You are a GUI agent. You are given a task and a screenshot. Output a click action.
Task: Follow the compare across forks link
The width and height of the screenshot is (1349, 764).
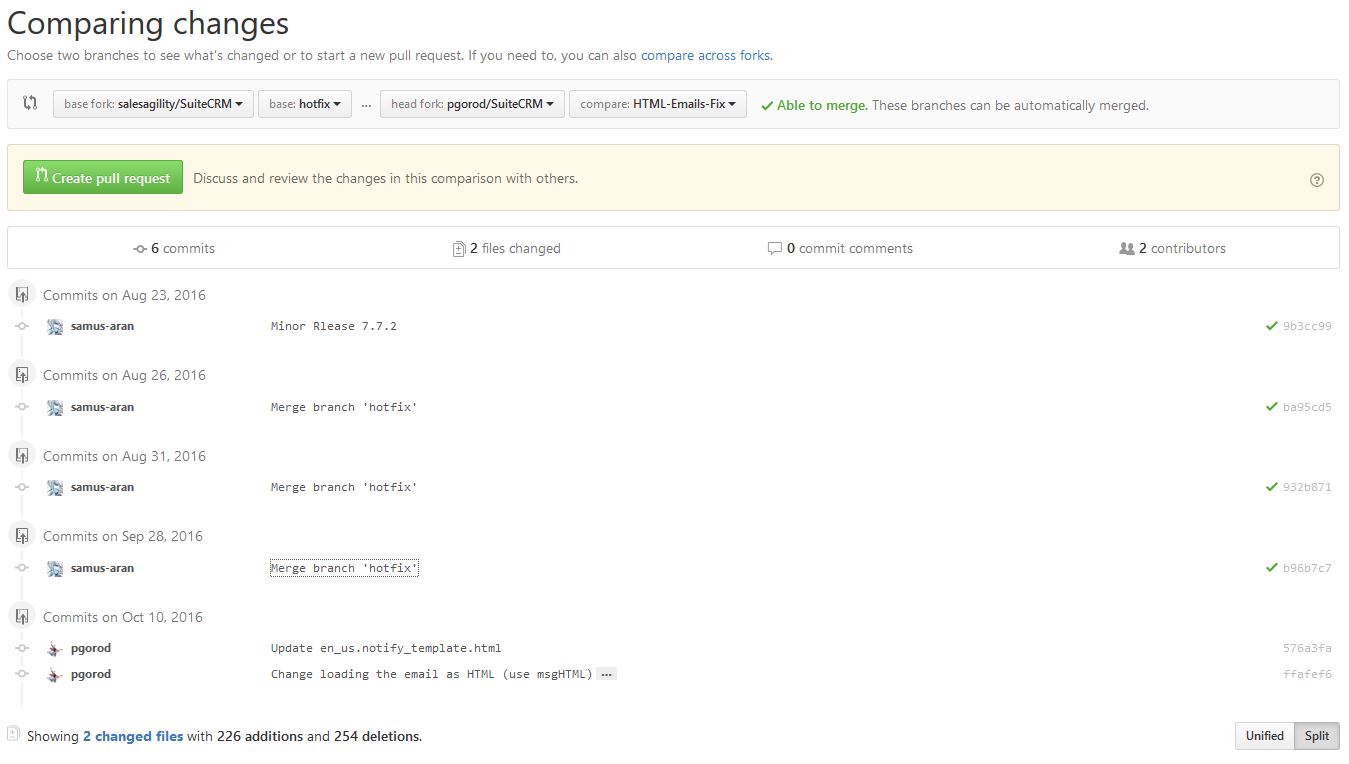point(706,56)
